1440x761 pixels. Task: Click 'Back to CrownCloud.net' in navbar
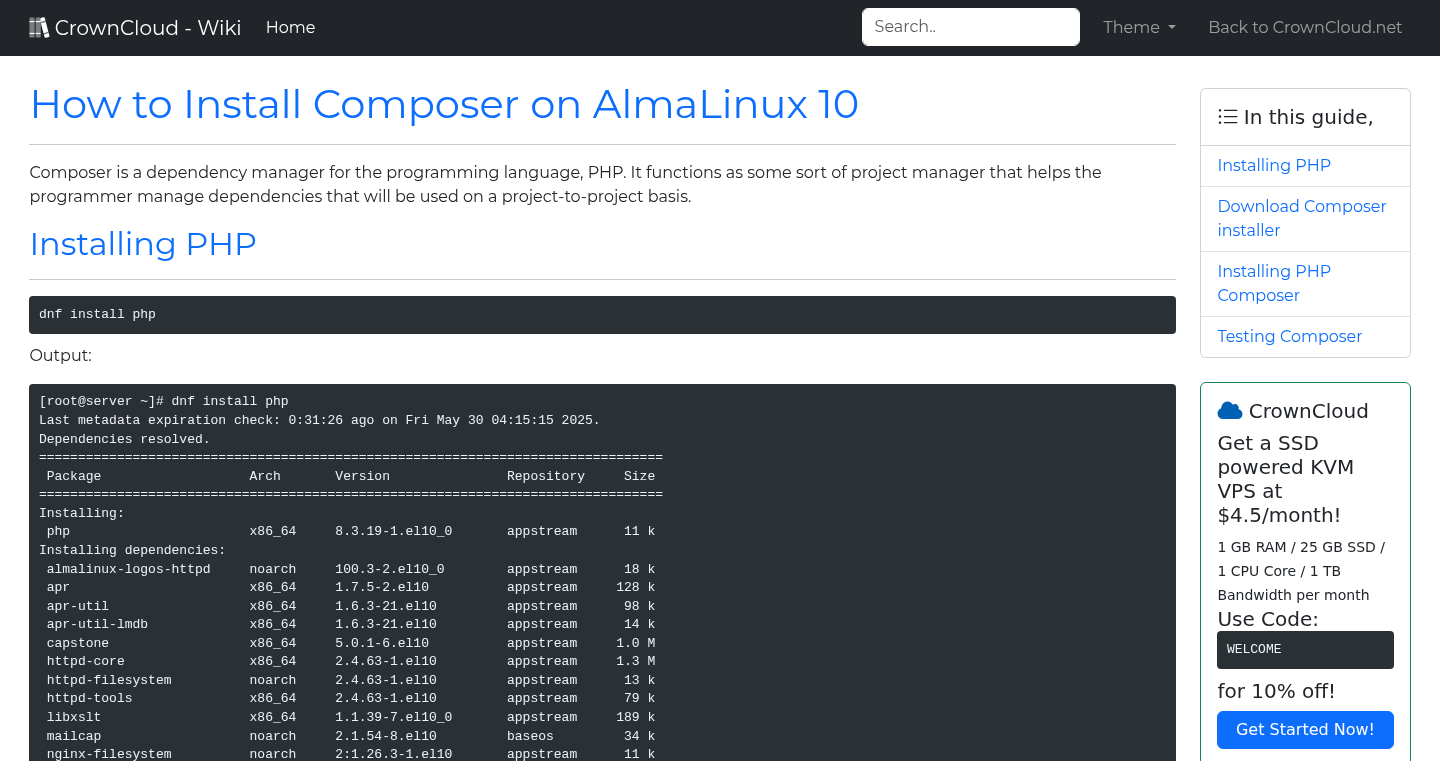pyautogui.click(x=1305, y=27)
